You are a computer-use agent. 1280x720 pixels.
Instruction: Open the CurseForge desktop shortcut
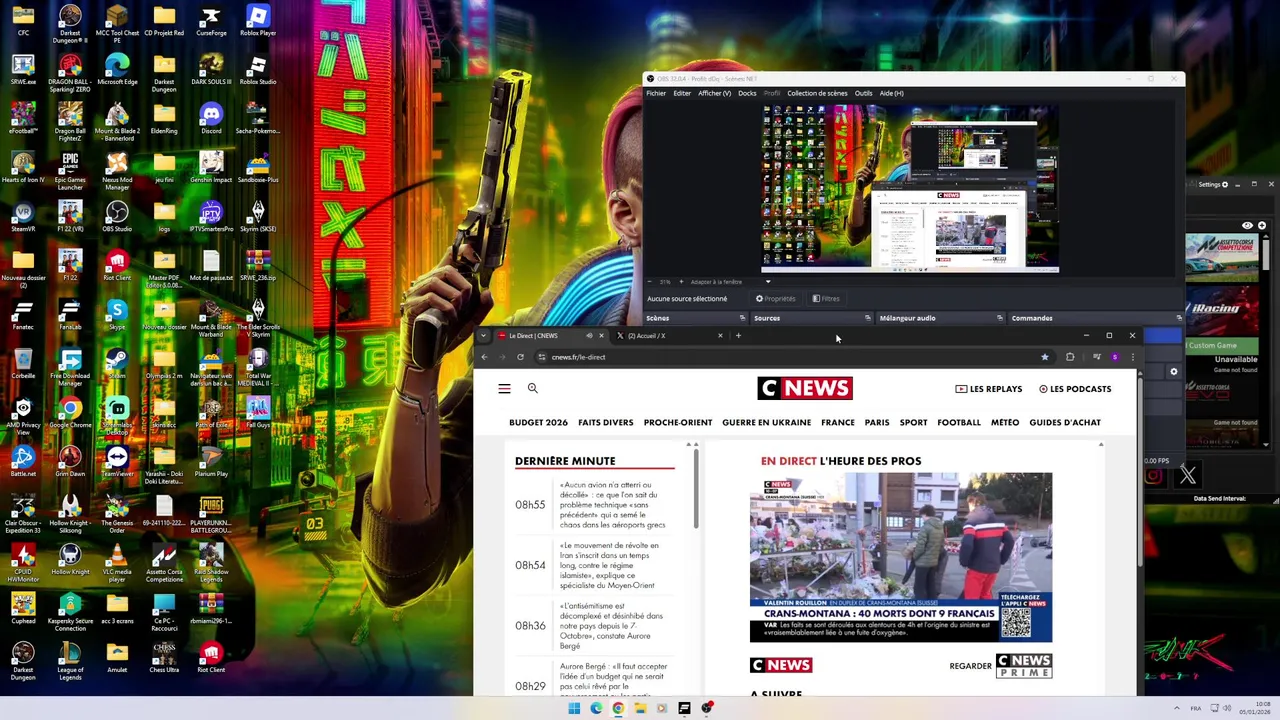(211, 21)
